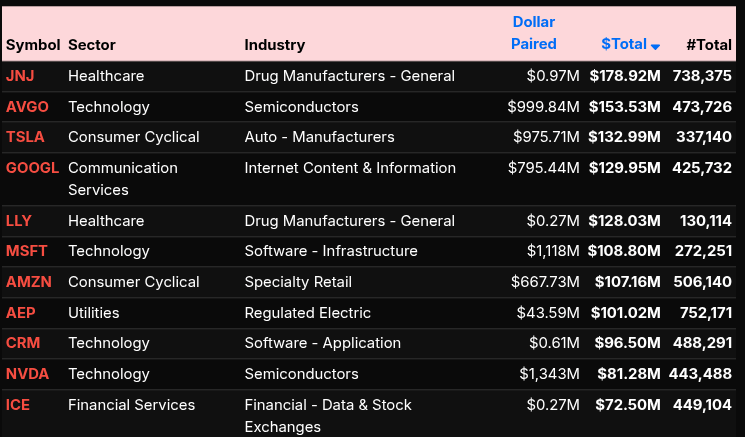Click the Industry column header
Viewport: 745px width, 437px height.
275,45
